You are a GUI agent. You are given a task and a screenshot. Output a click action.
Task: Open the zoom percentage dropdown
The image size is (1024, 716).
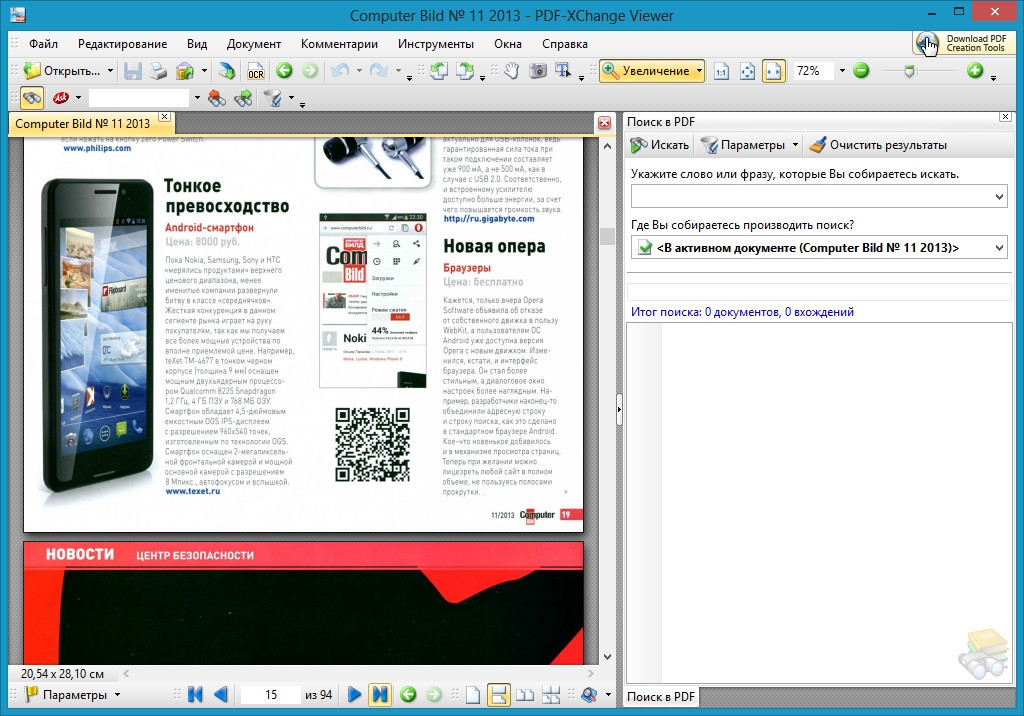tap(842, 71)
